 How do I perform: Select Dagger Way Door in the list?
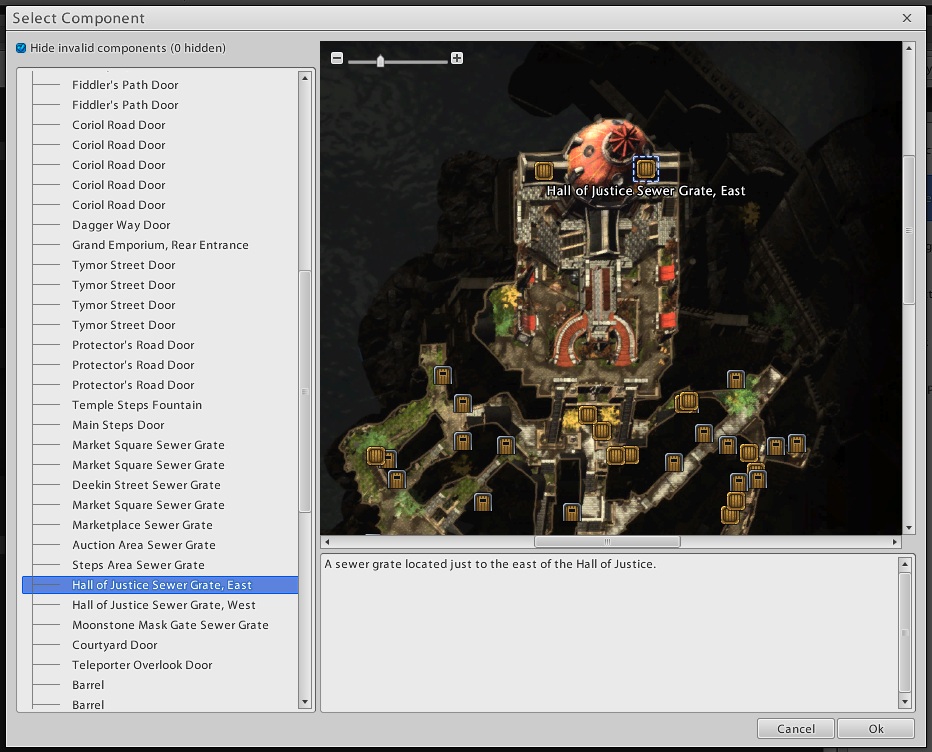pos(121,225)
